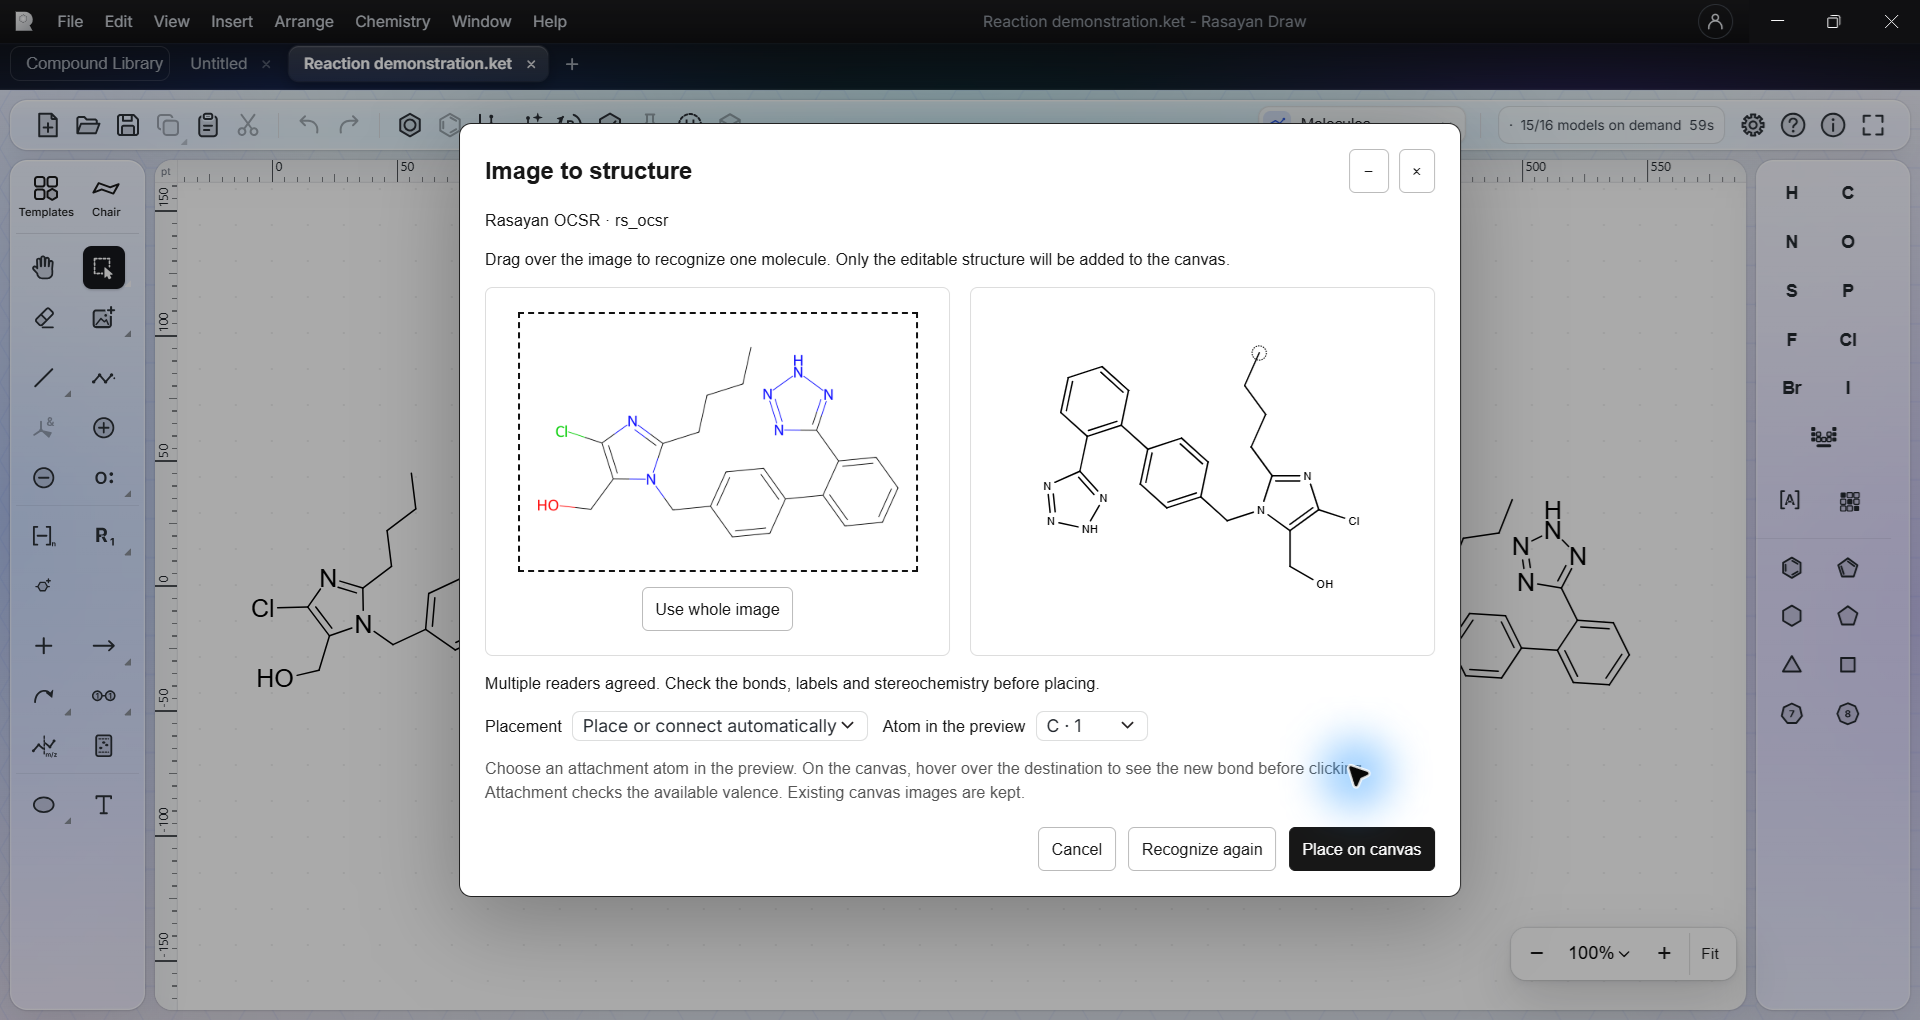The height and width of the screenshot is (1020, 1920).
Task: Select the eraser tool
Action: [44, 318]
